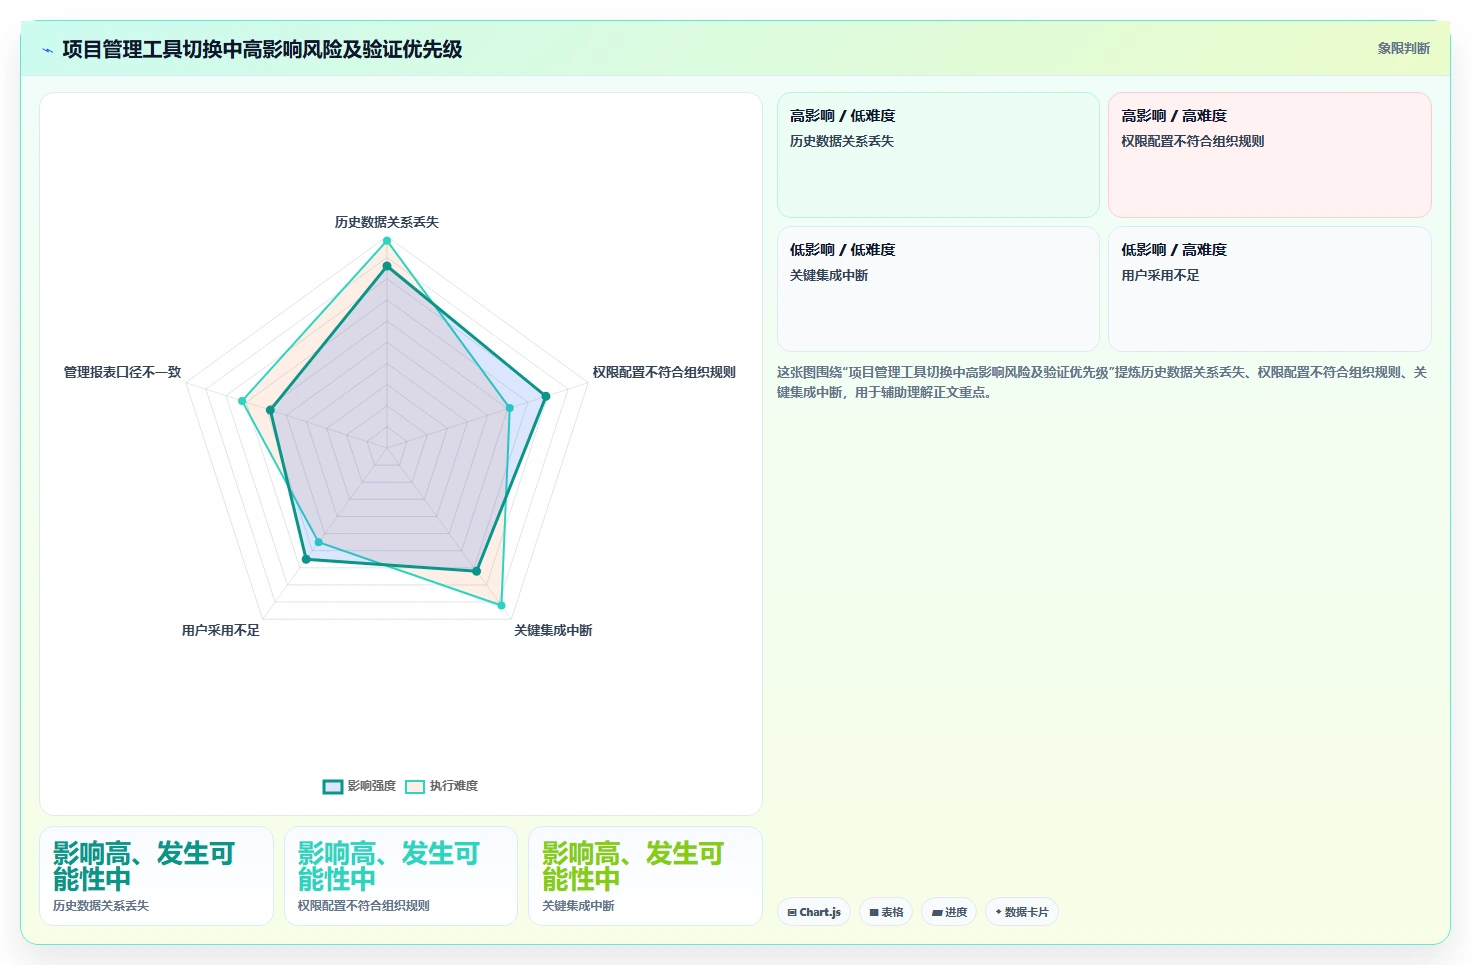Open the 低影响 / 低难度 quadrant card
Image resolution: width=1471 pixels, height=965 pixels.
click(x=938, y=289)
